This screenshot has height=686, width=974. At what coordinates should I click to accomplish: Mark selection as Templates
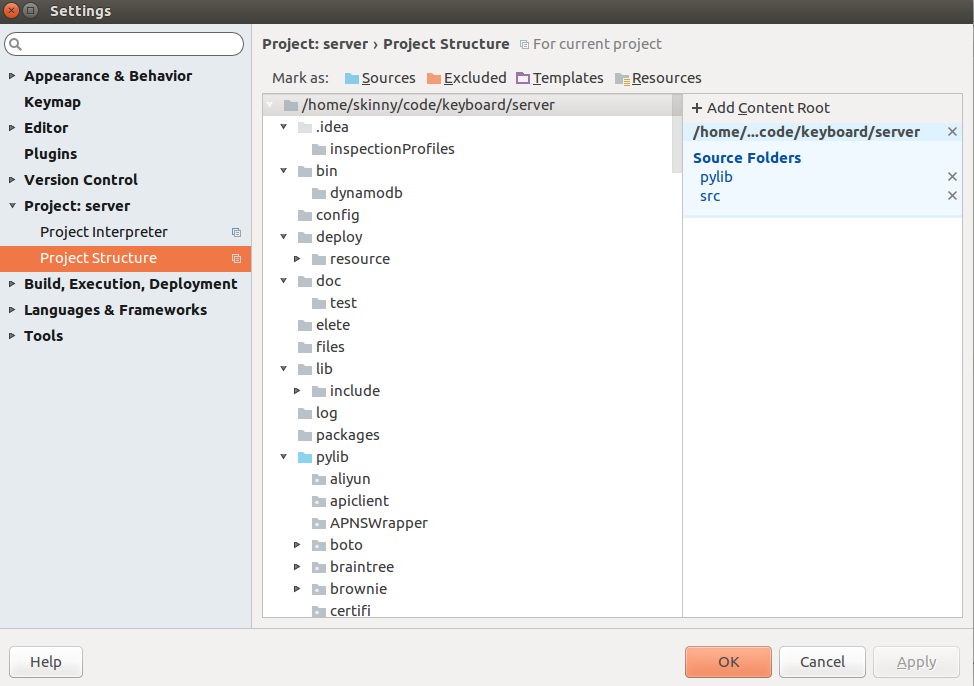point(560,77)
